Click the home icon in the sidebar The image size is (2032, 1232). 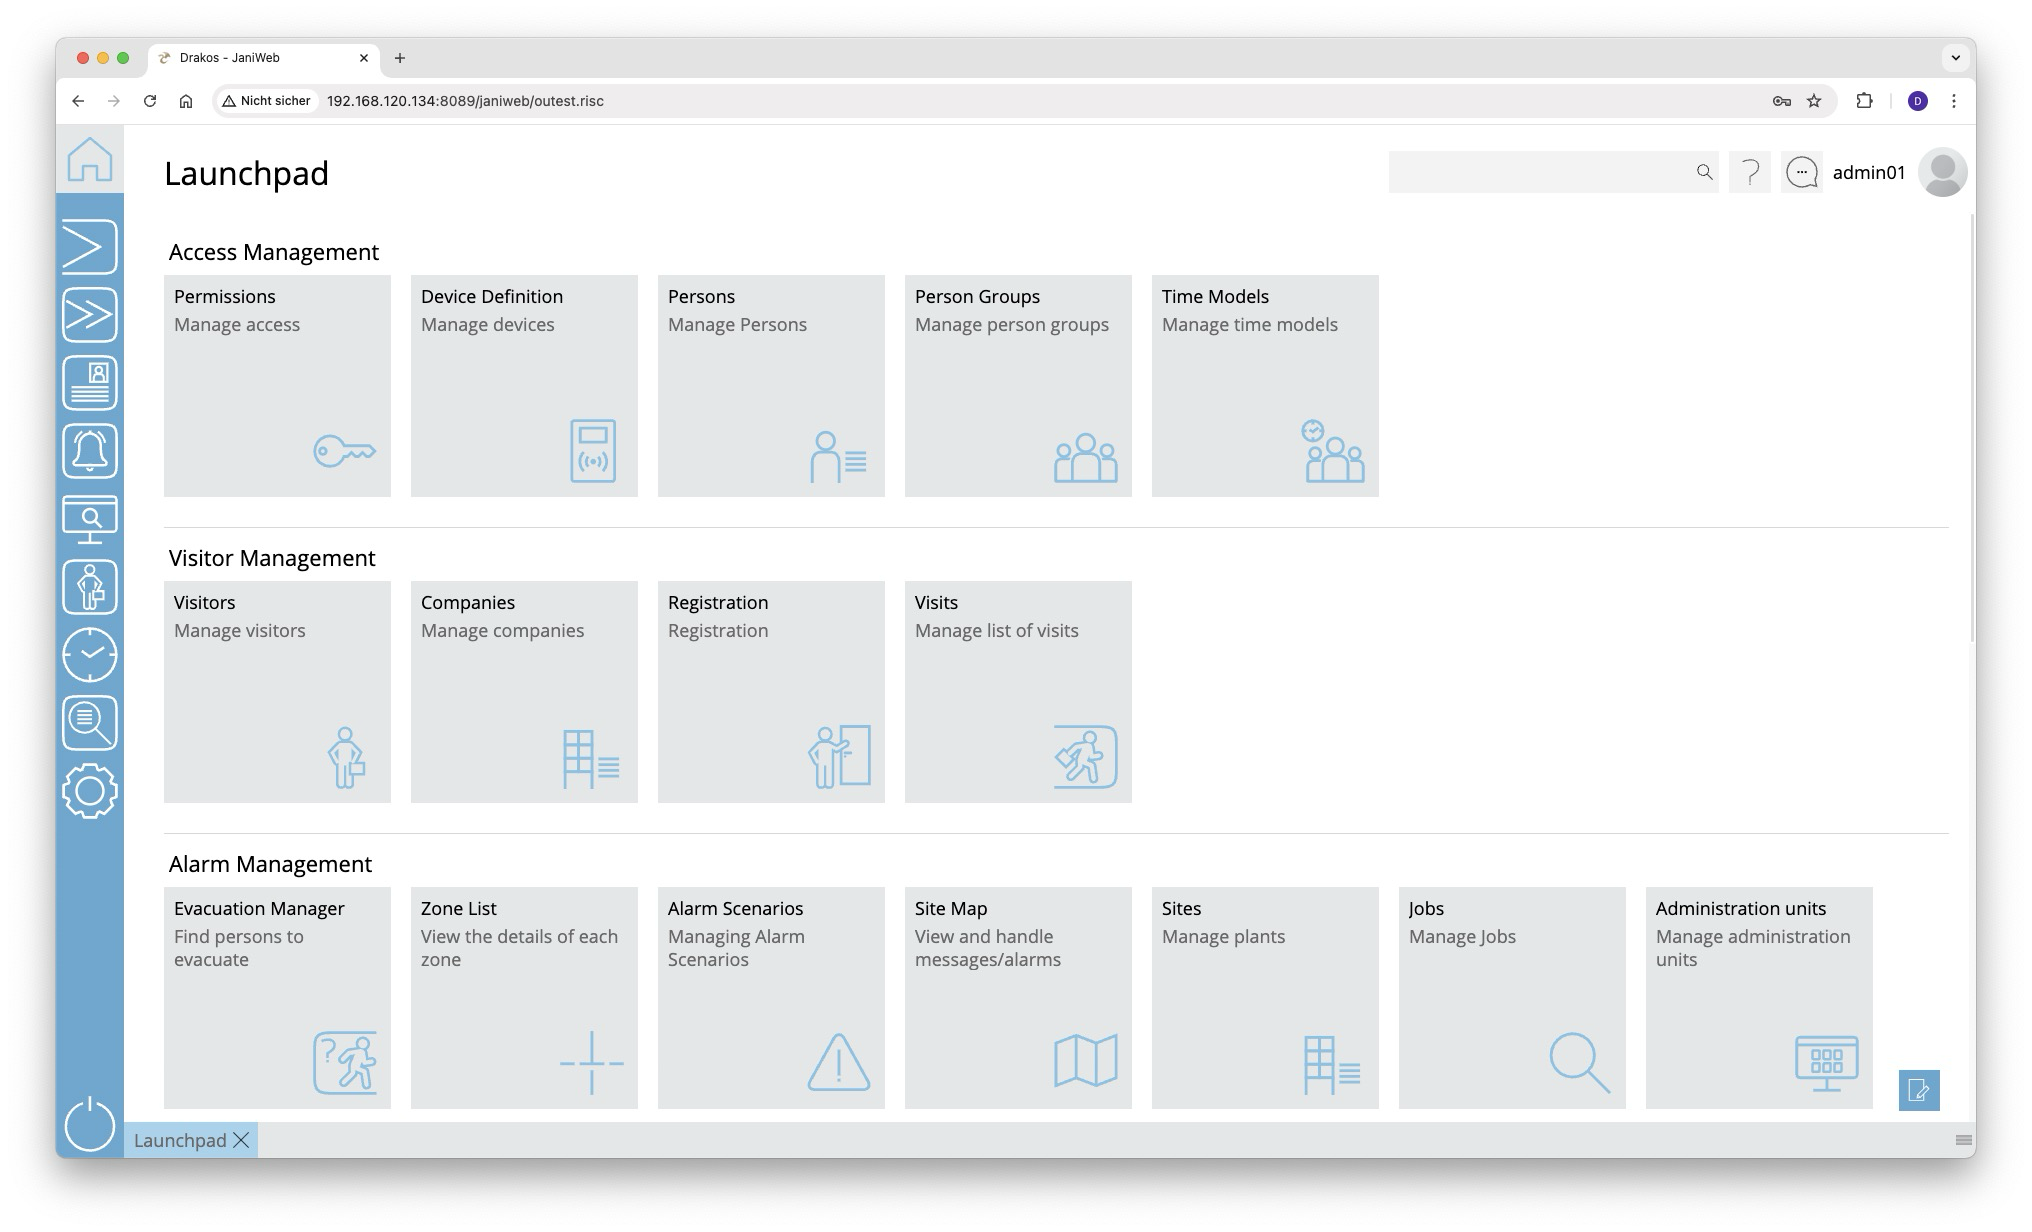[x=90, y=160]
